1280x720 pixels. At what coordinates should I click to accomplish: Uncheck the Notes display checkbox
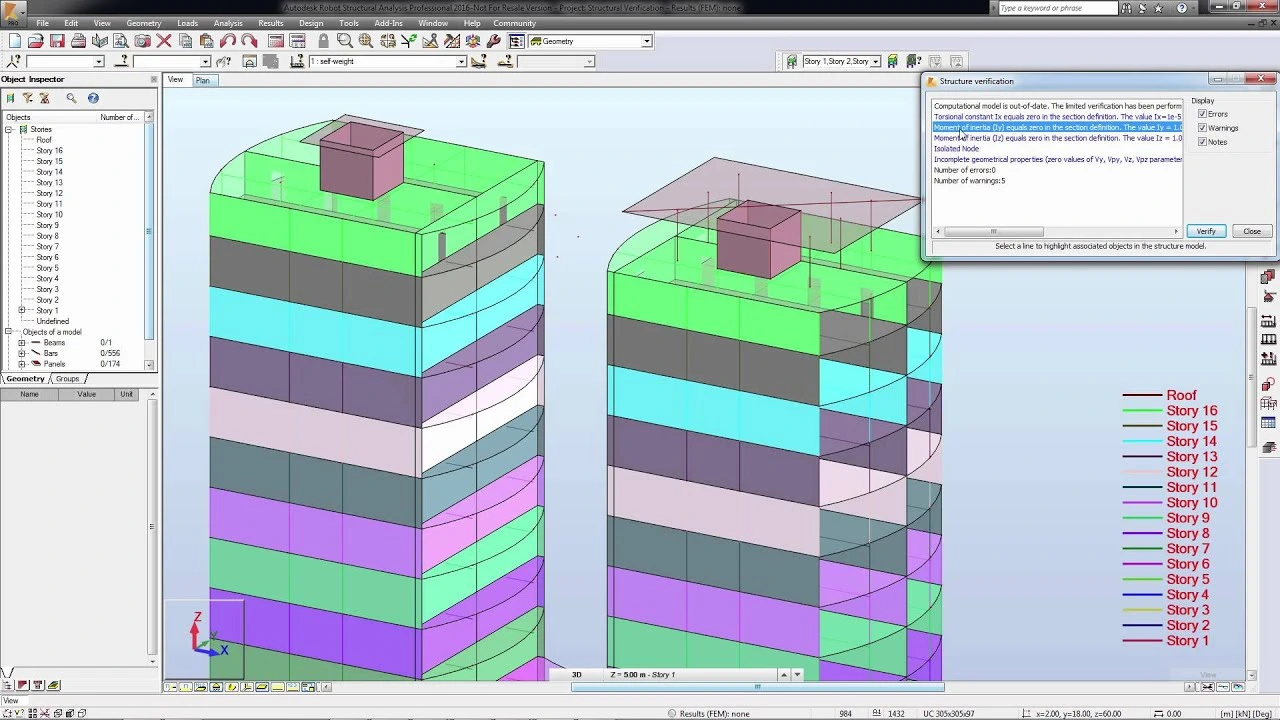[x=1202, y=142]
